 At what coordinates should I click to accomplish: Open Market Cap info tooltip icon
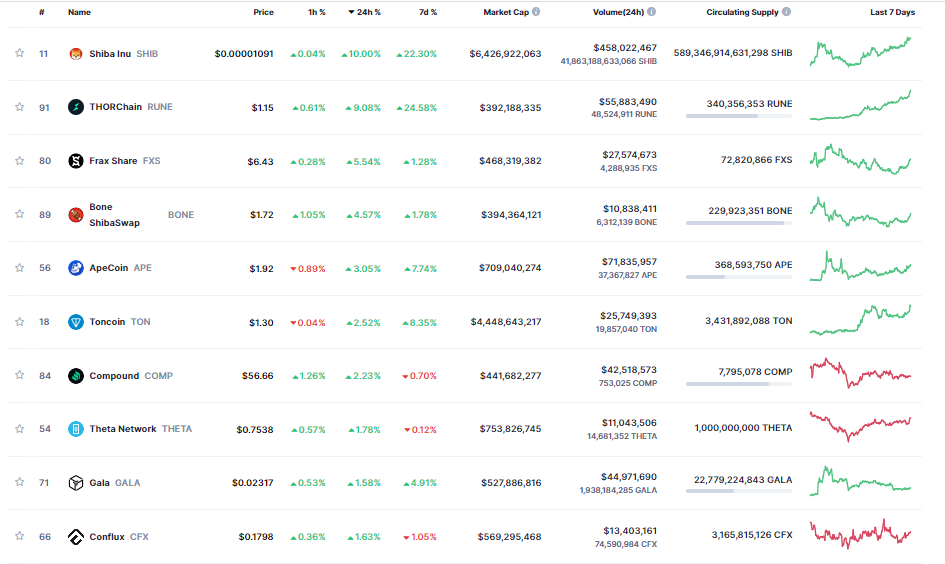[x=536, y=11]
